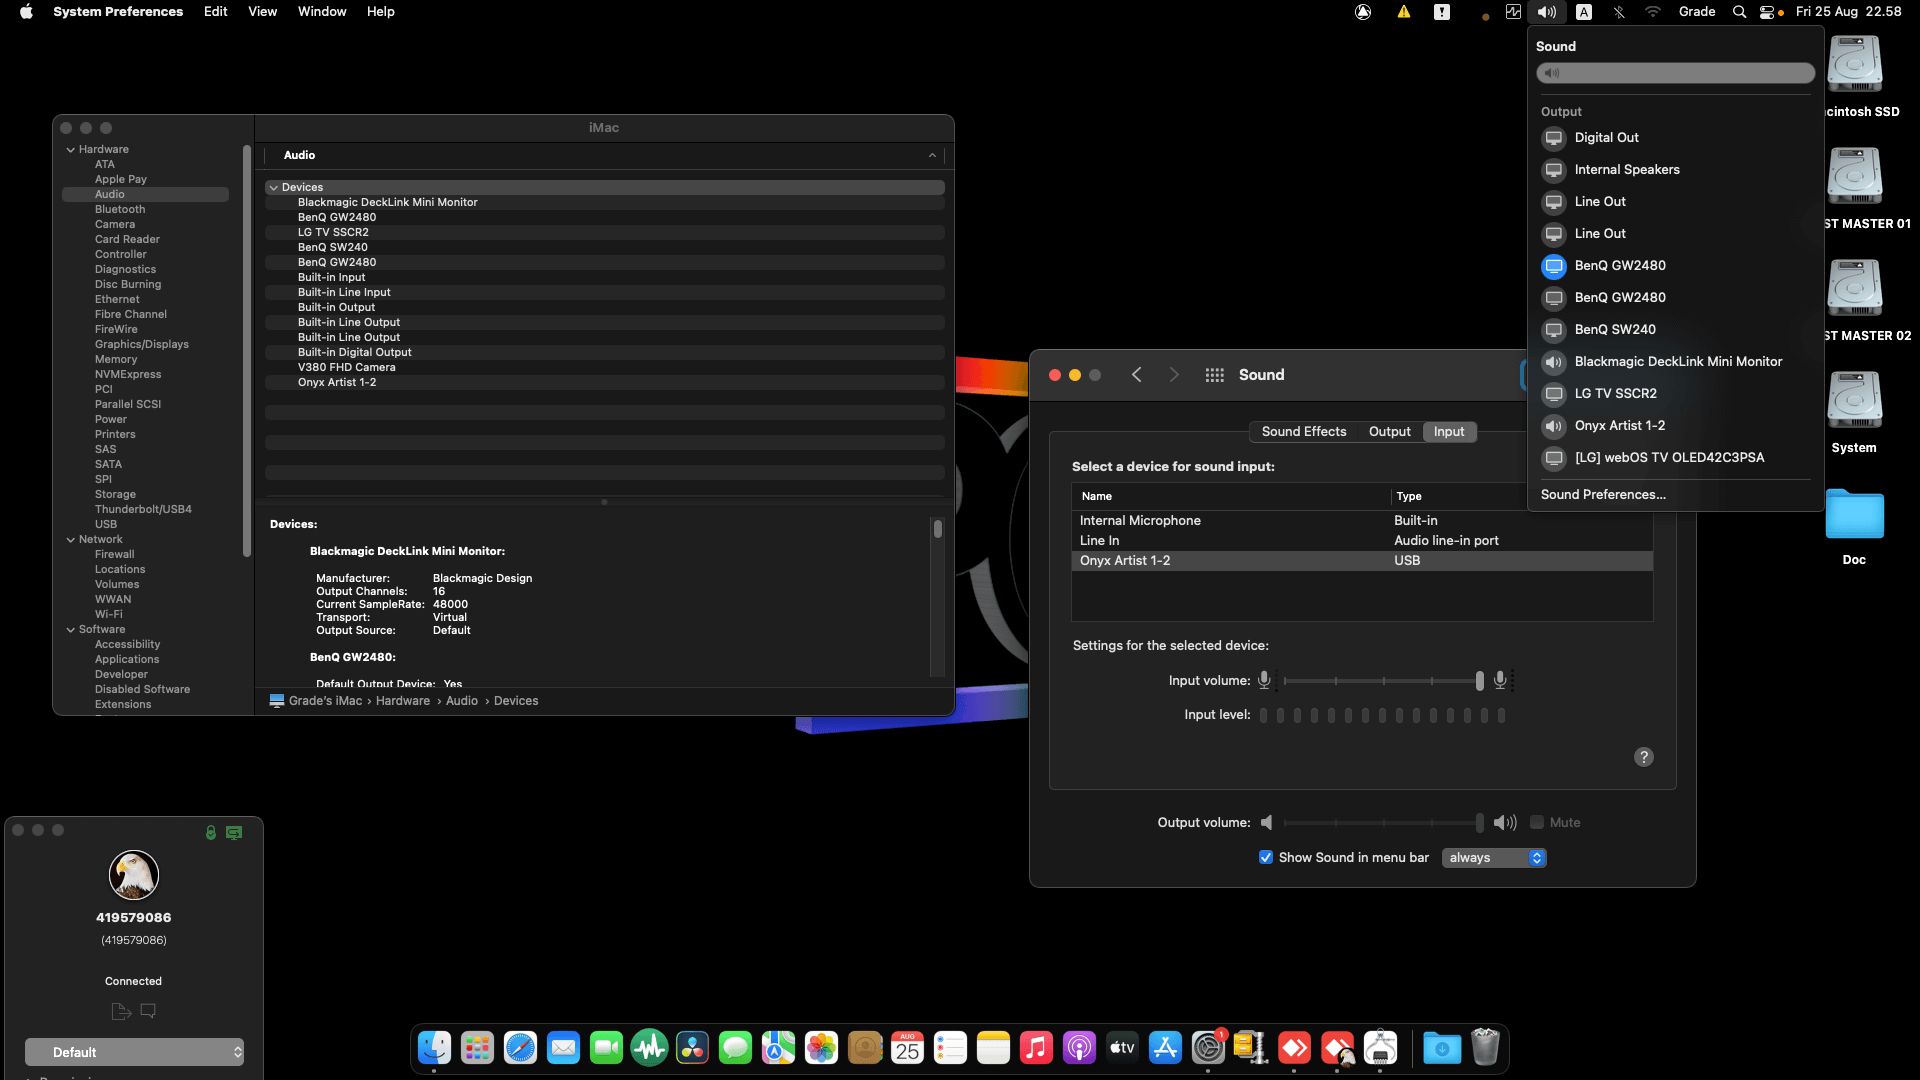Open the Help menu
Screen dimensions: 1920x1080
pos(380,12)
